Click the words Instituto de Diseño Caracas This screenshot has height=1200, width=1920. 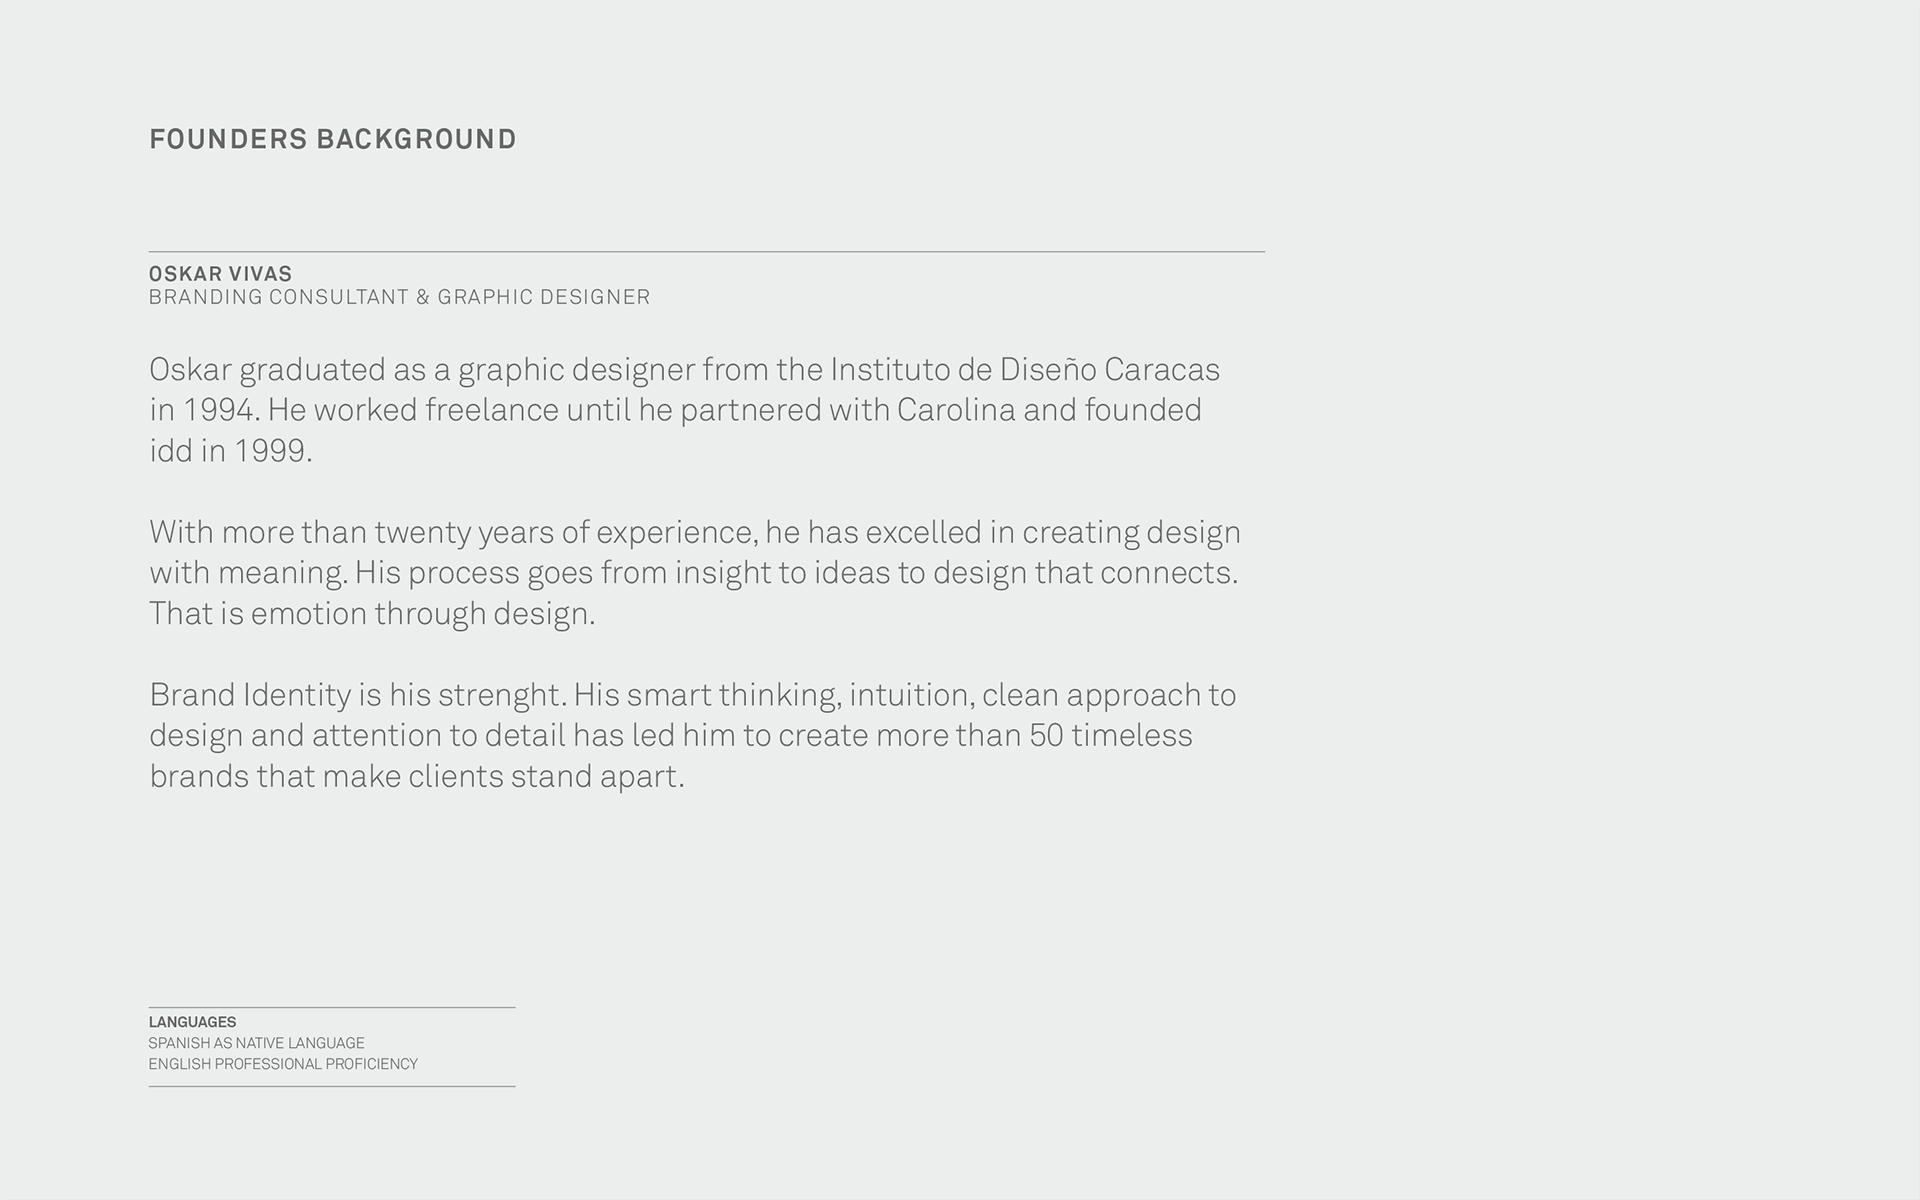point(1025,370)
